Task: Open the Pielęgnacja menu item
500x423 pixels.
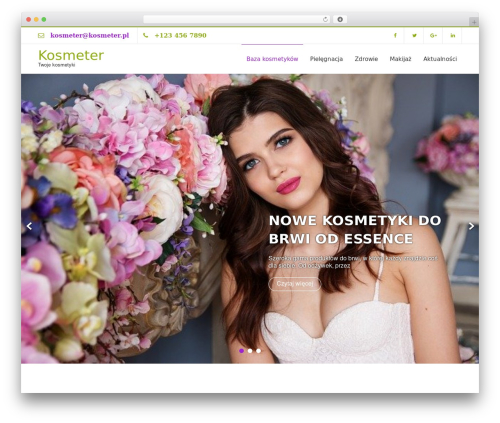Action: [x=326, y=59]
